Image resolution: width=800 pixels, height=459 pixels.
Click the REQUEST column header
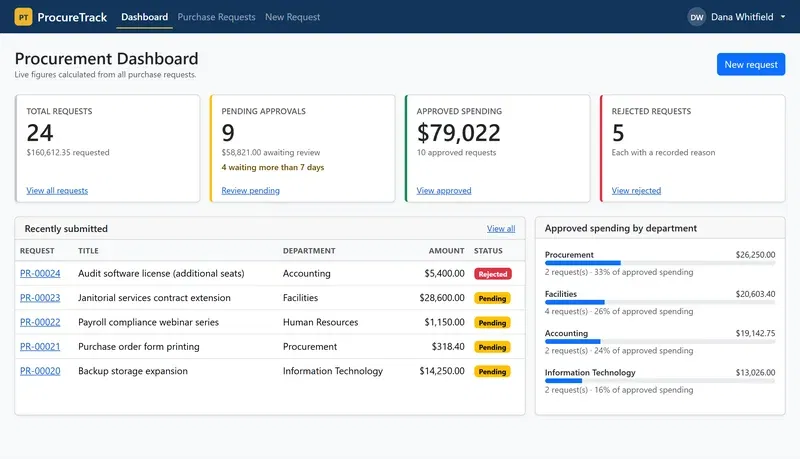tap(37, 251)
